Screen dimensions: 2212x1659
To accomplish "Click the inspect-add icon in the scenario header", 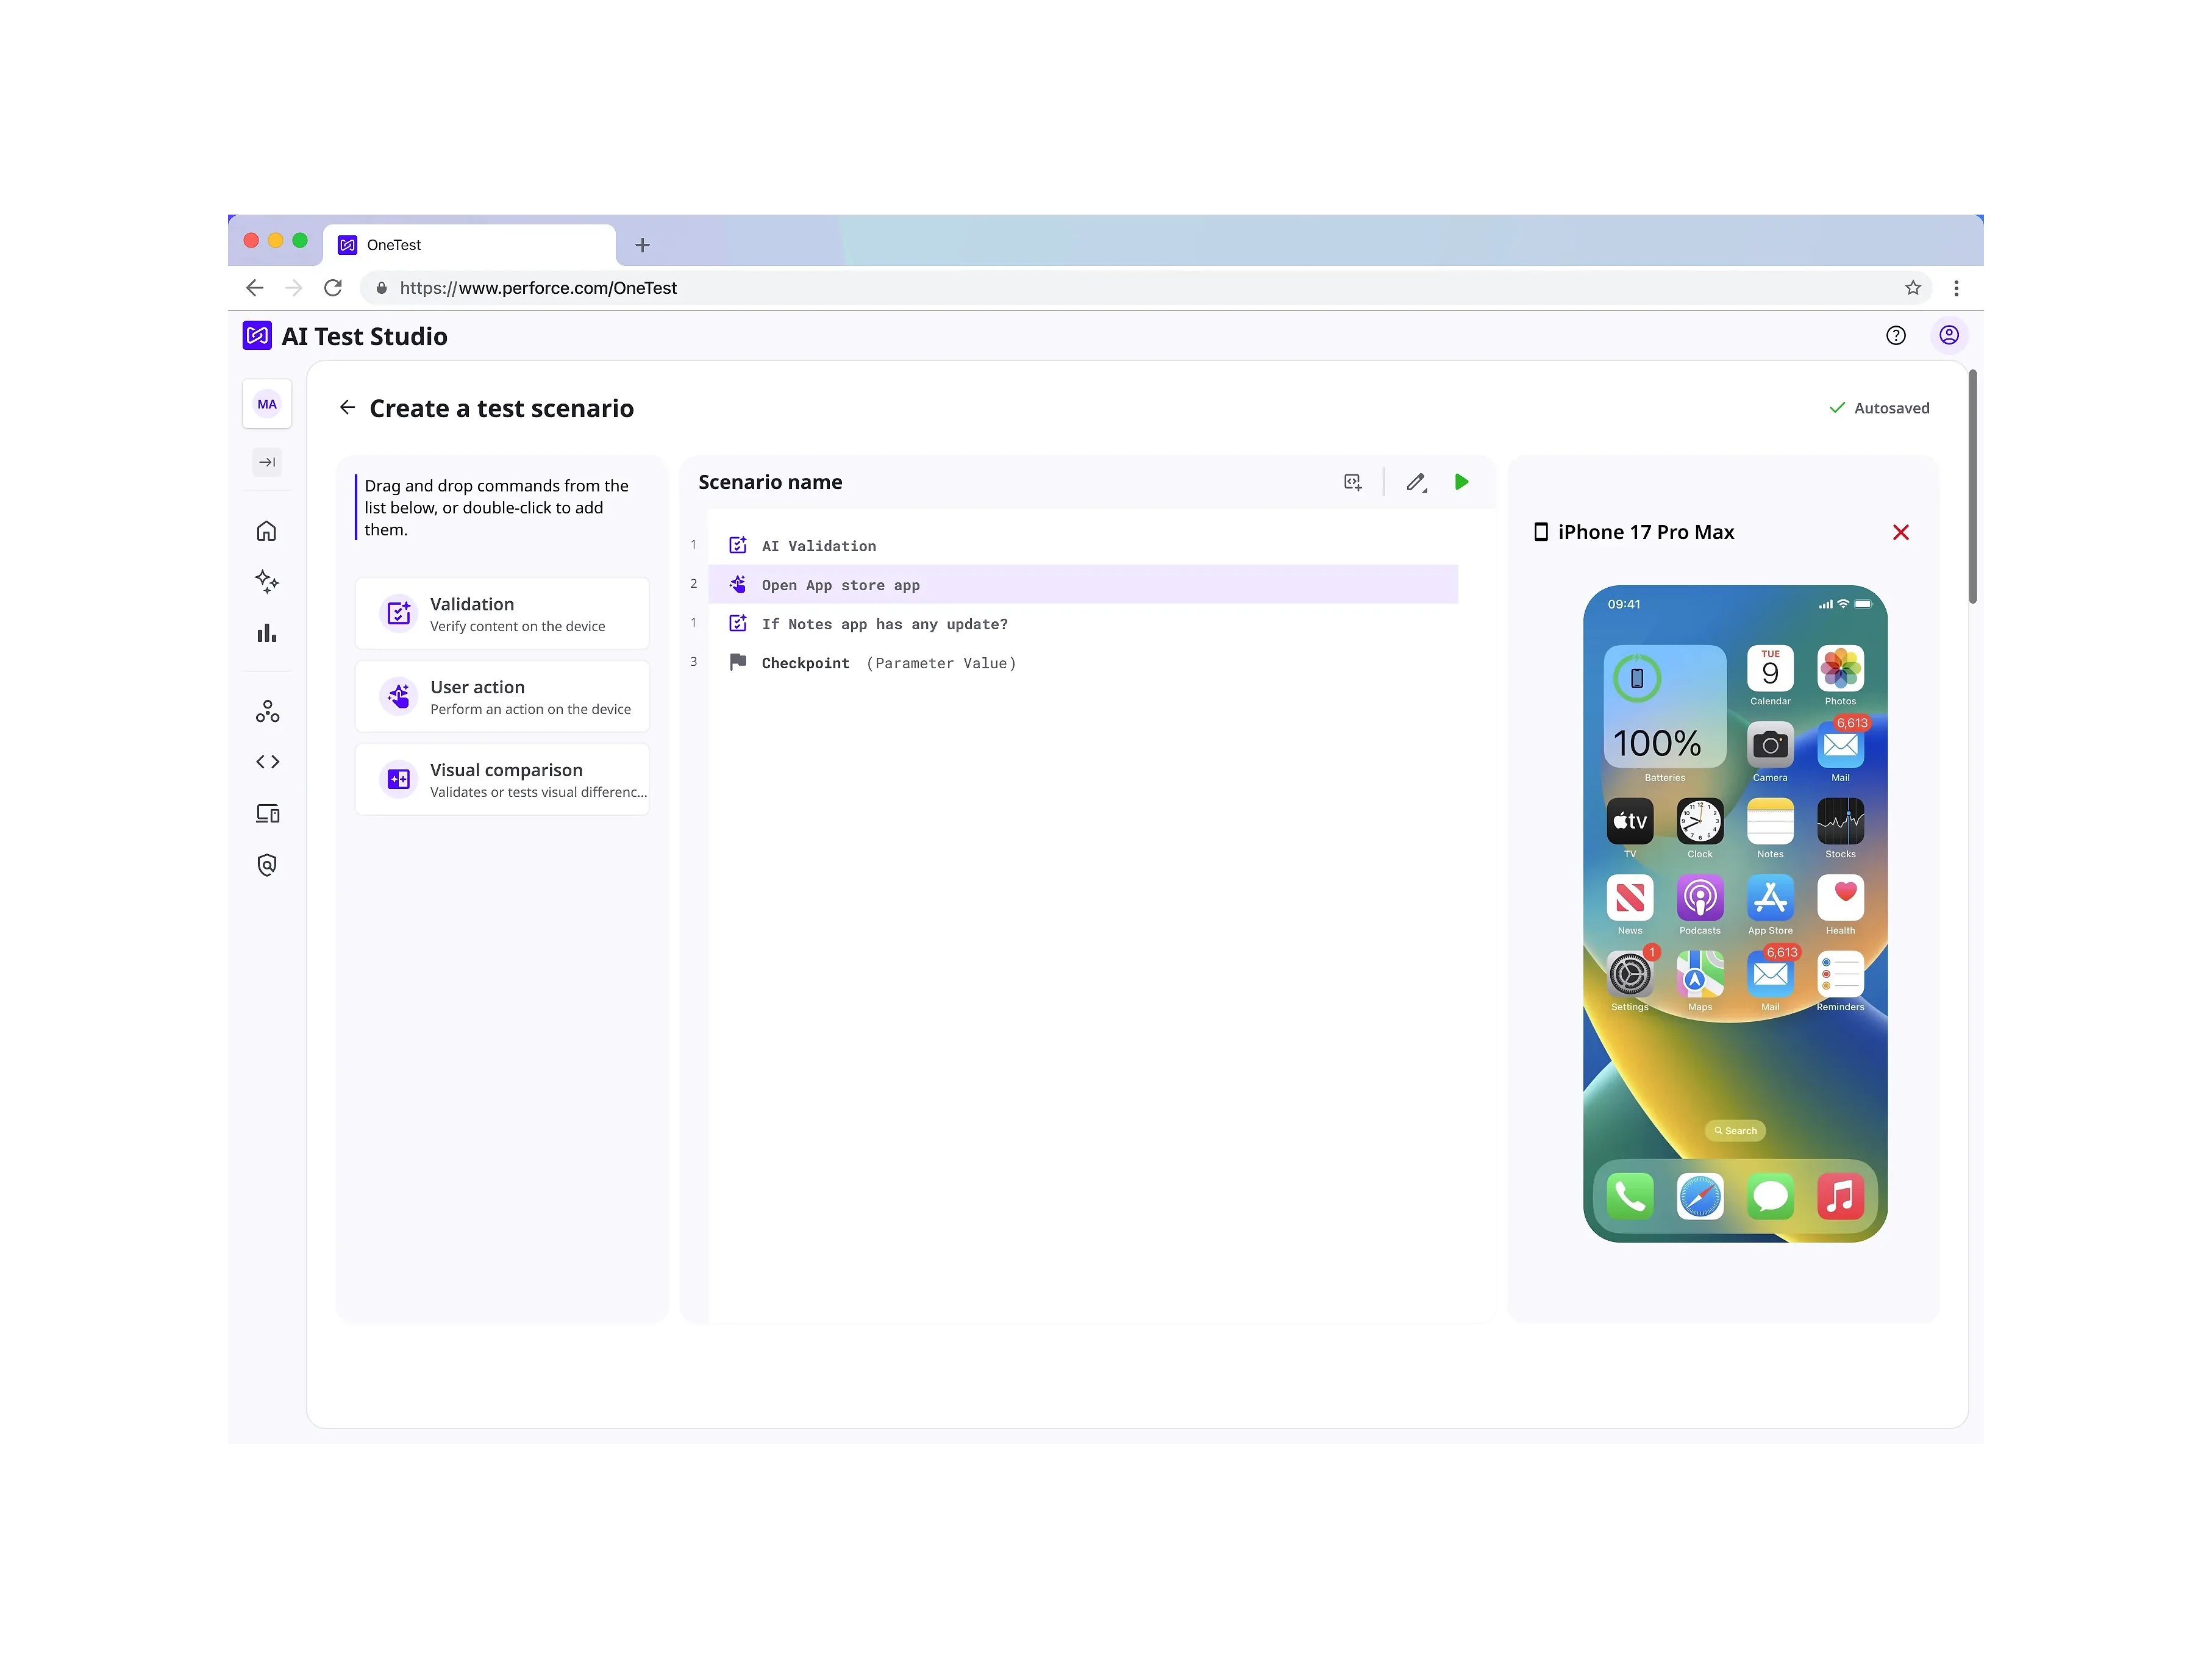I will pos(1353,482).
